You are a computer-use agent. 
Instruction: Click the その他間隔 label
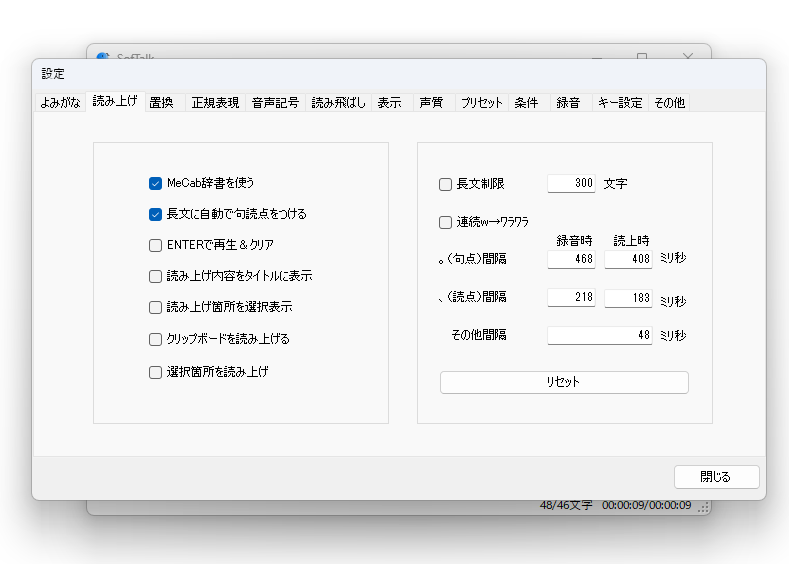(479, 335)
